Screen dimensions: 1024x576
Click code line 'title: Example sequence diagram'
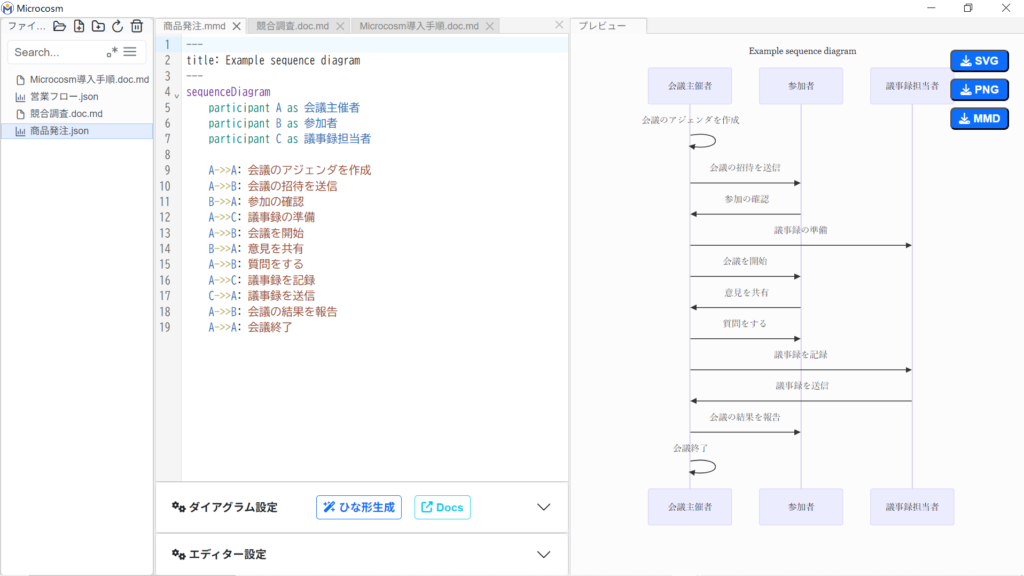point(273,60)
